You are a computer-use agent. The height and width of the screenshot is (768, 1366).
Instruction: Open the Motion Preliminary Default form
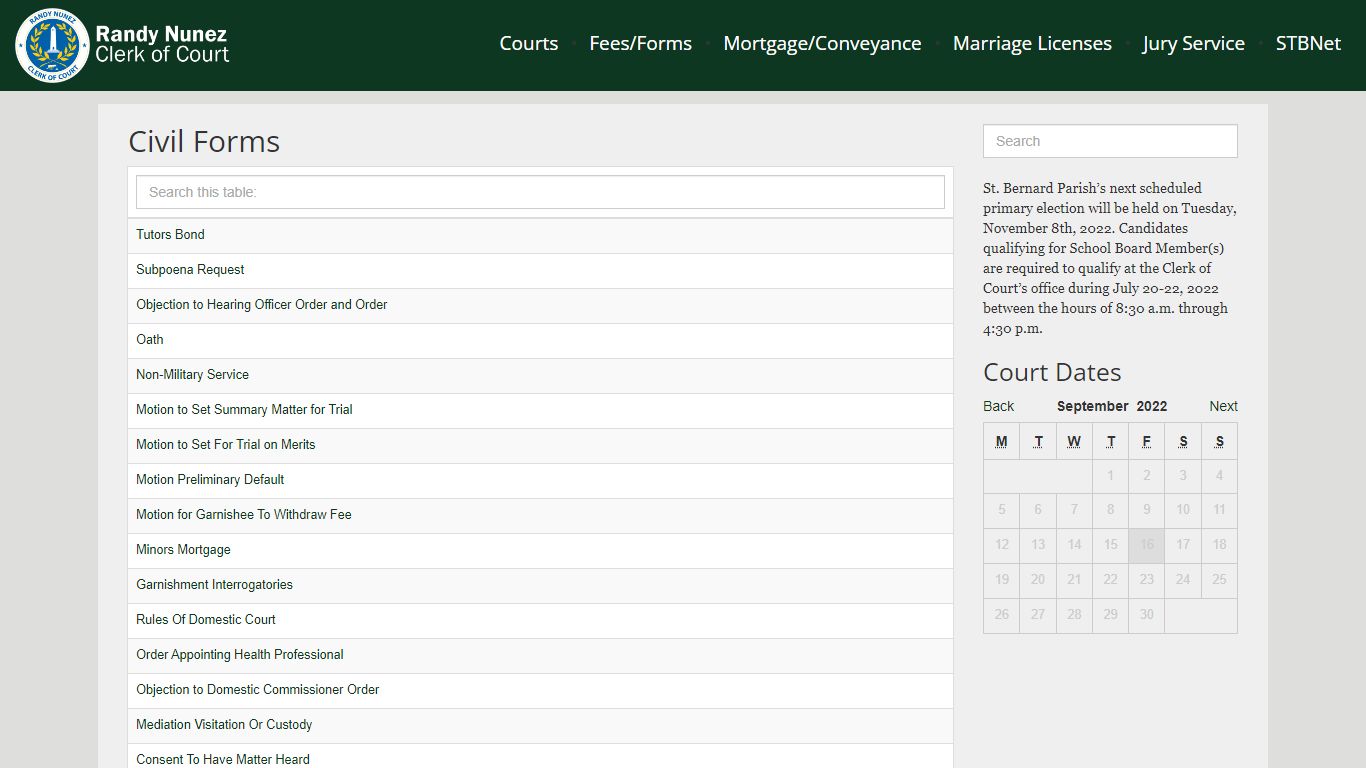pos(210,480)
